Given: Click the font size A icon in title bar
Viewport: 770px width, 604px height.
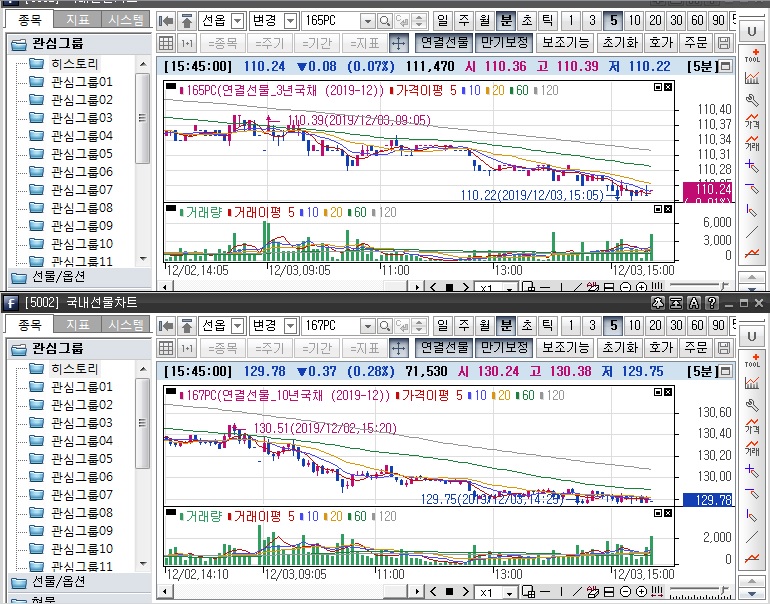Looking at the screenshot, I should tap(694, 303).
